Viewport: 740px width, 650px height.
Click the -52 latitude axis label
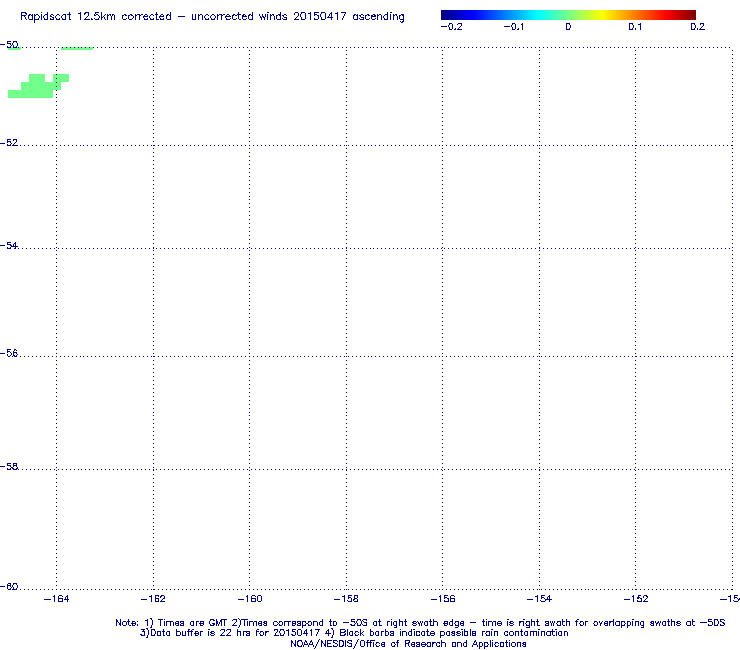9,143
